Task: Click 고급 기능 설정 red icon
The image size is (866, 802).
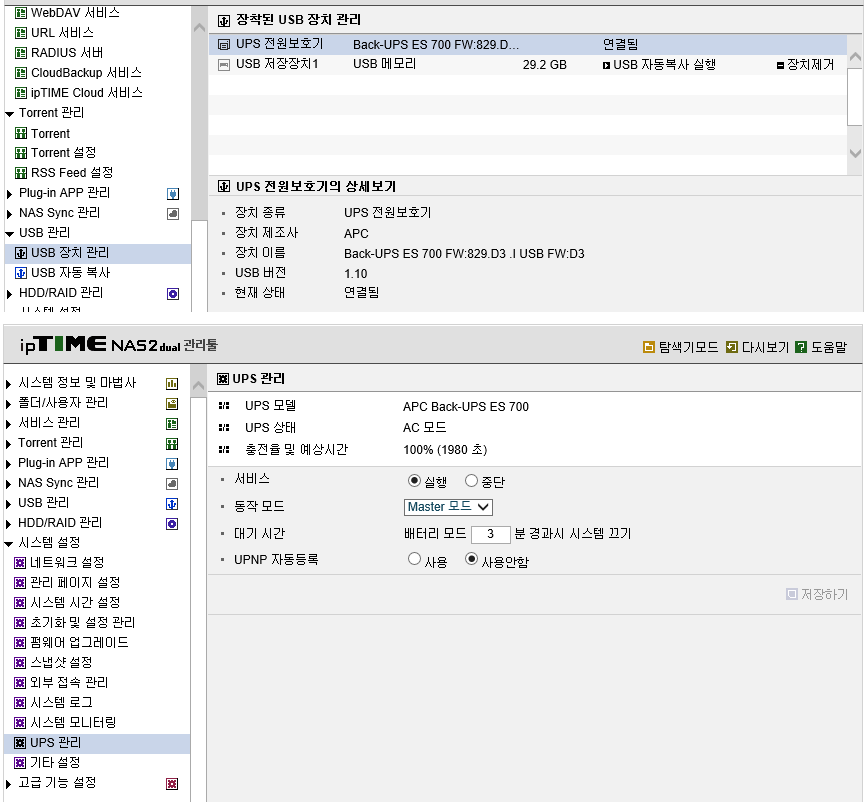Action: [172, 783]
